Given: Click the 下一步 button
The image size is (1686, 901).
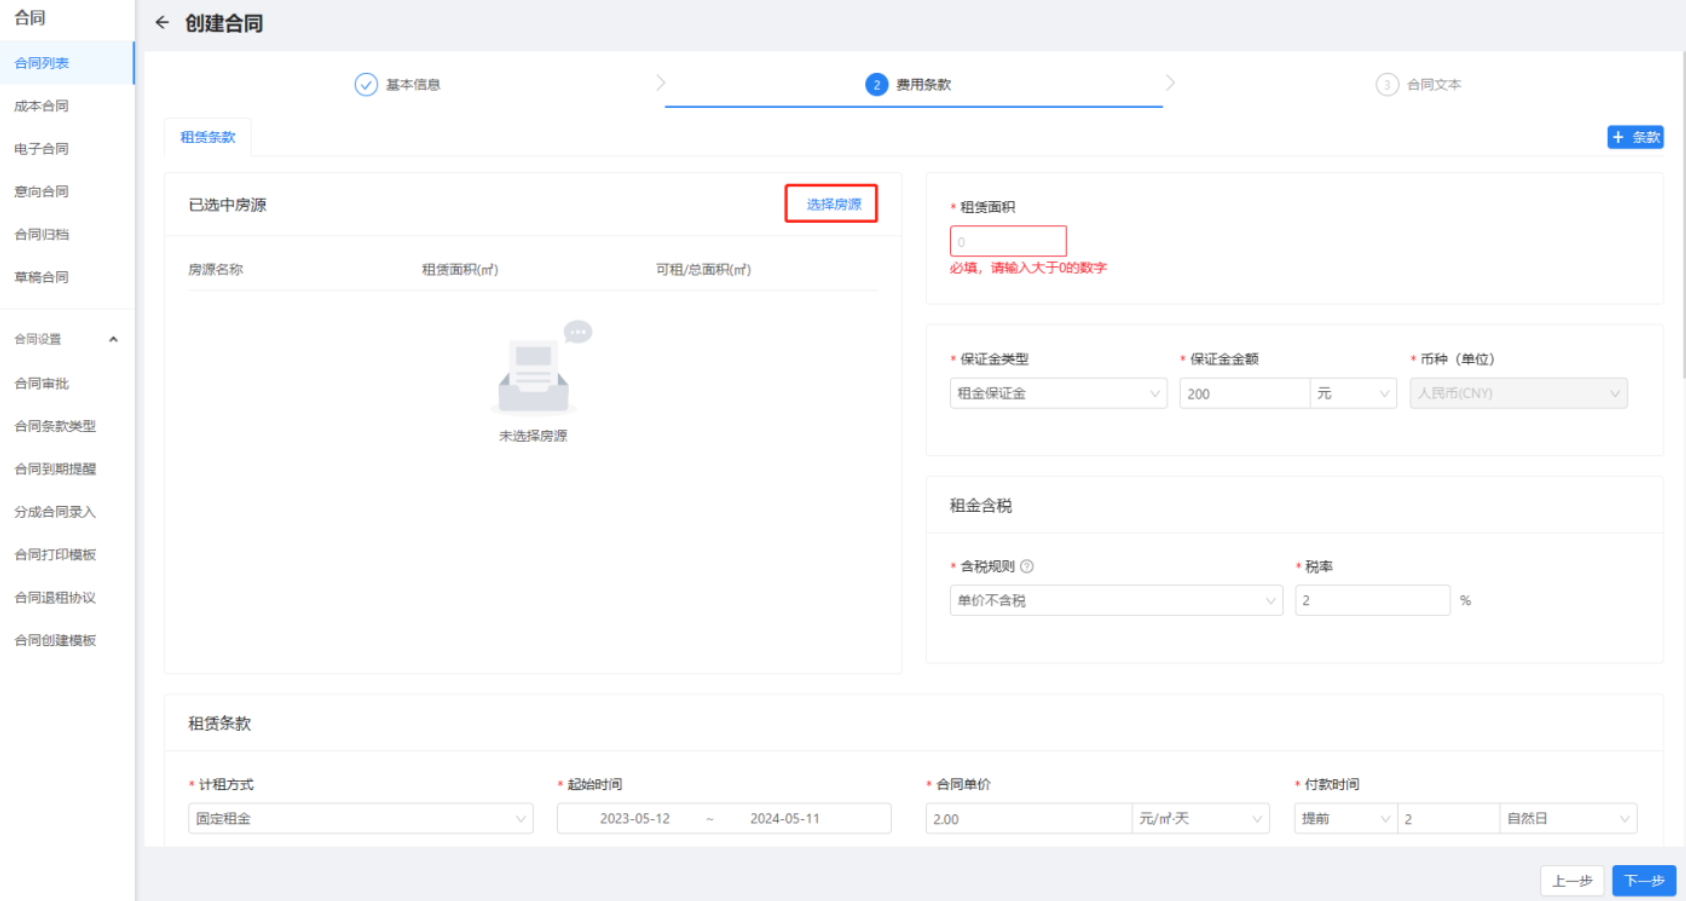Looking at the screenshot, I should tap(1643, 881).
